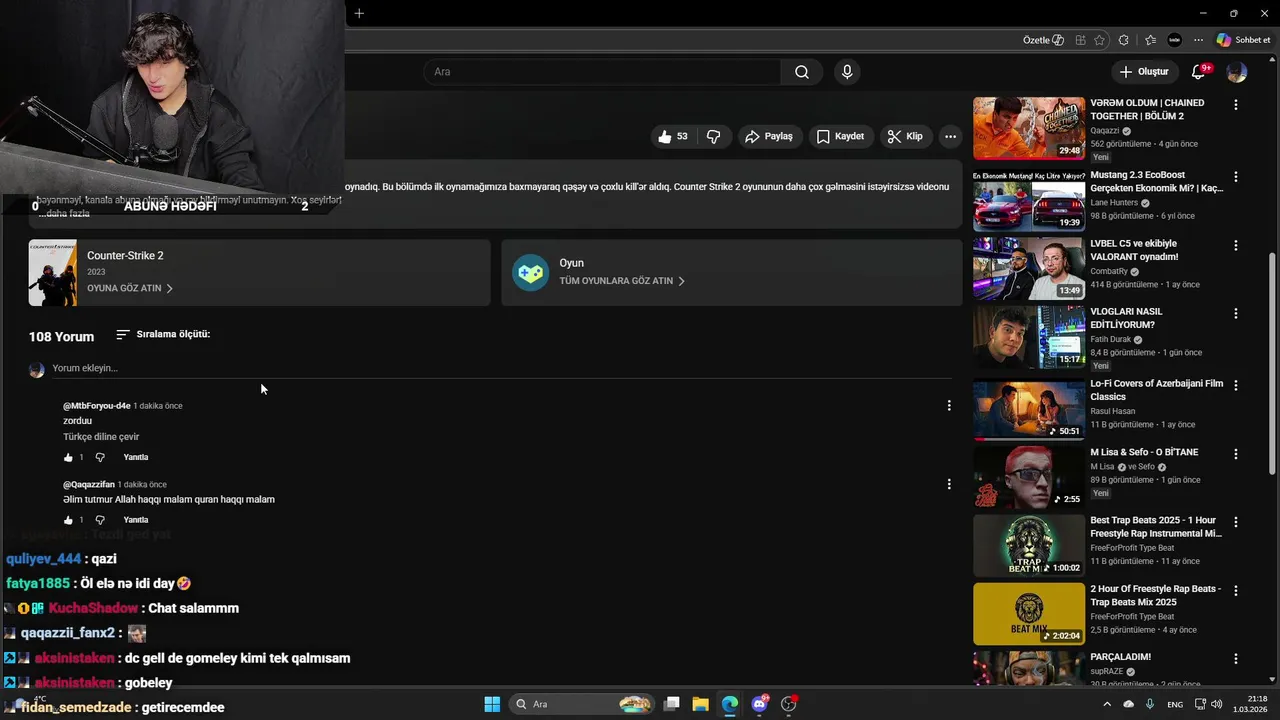Viewport: 1280px width, 720px height.
Task: Open Edge favorites list icon
Action: click(1150, 40)
